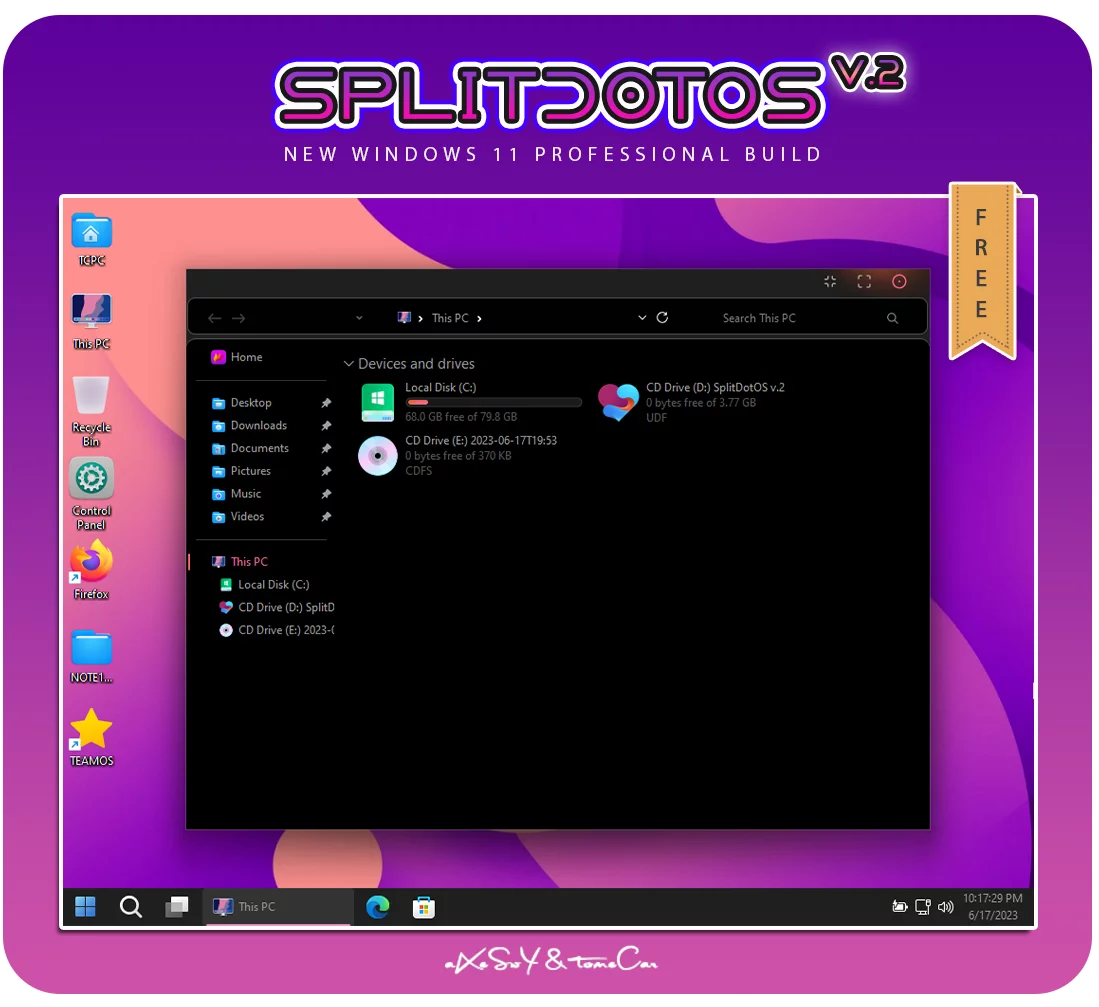Click '0 bytes free of 370 KB' text
1099x1007 pixels.
pos(458,456)
